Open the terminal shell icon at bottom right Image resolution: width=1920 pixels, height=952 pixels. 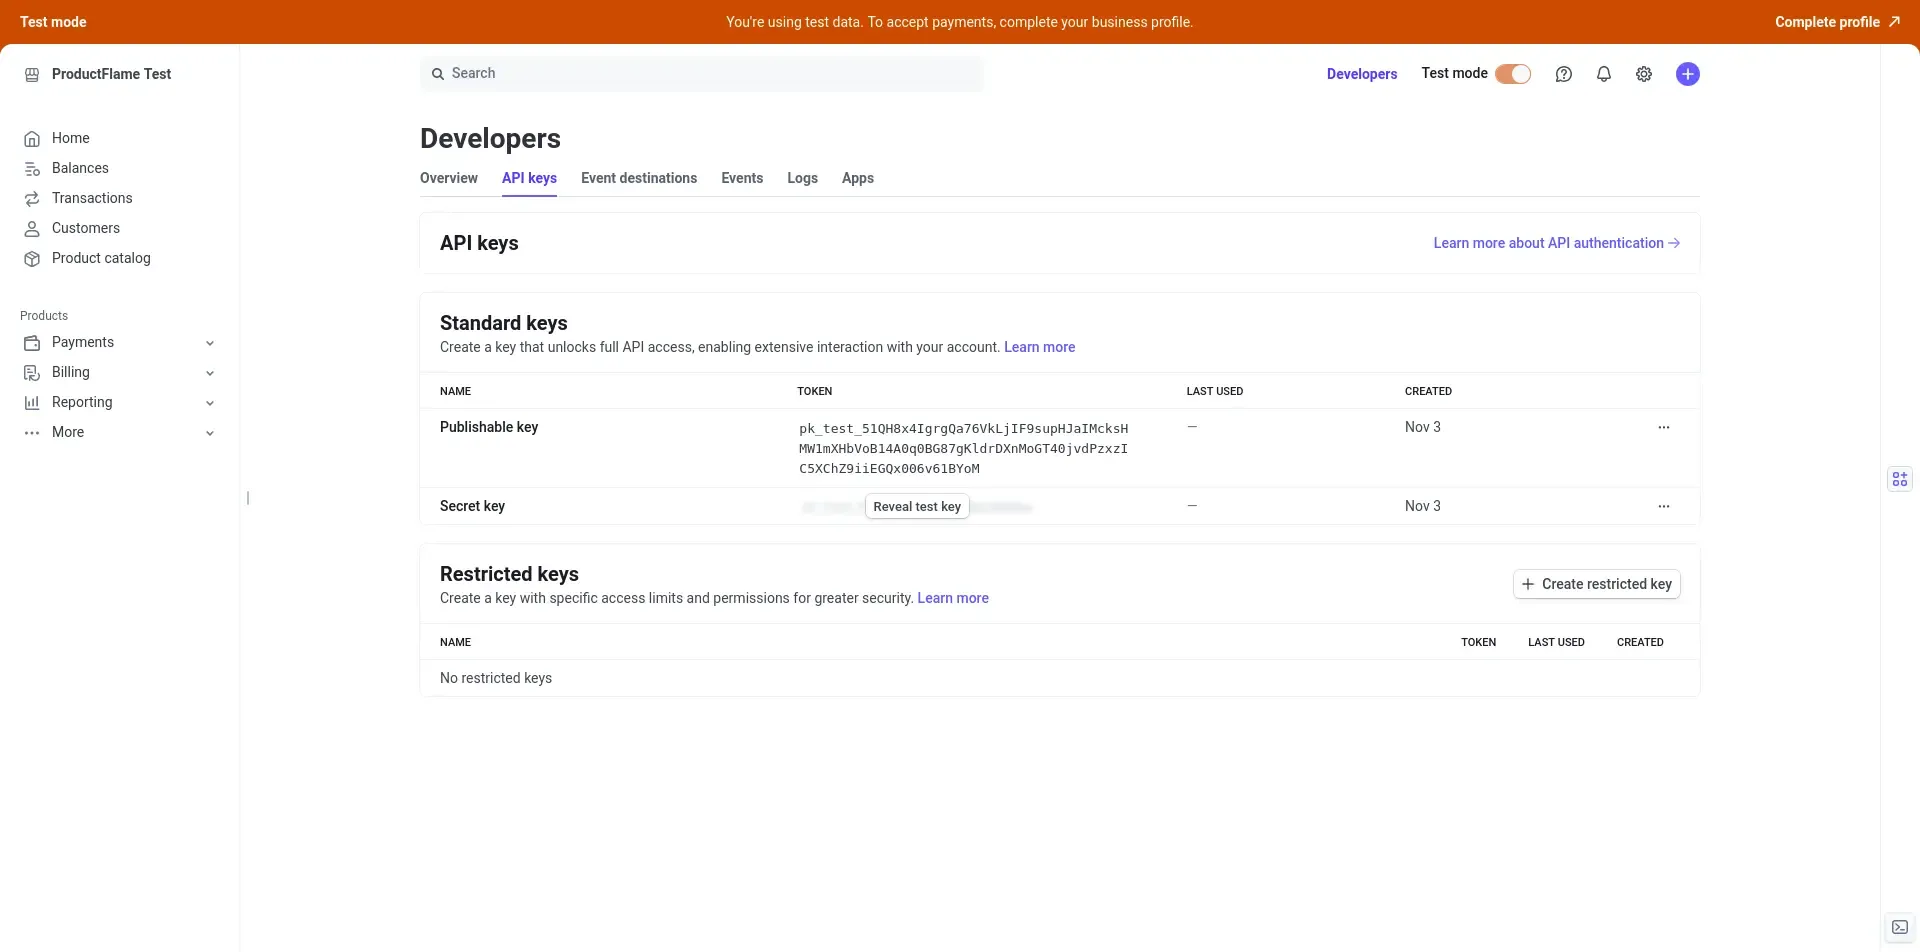point(1900,928)
